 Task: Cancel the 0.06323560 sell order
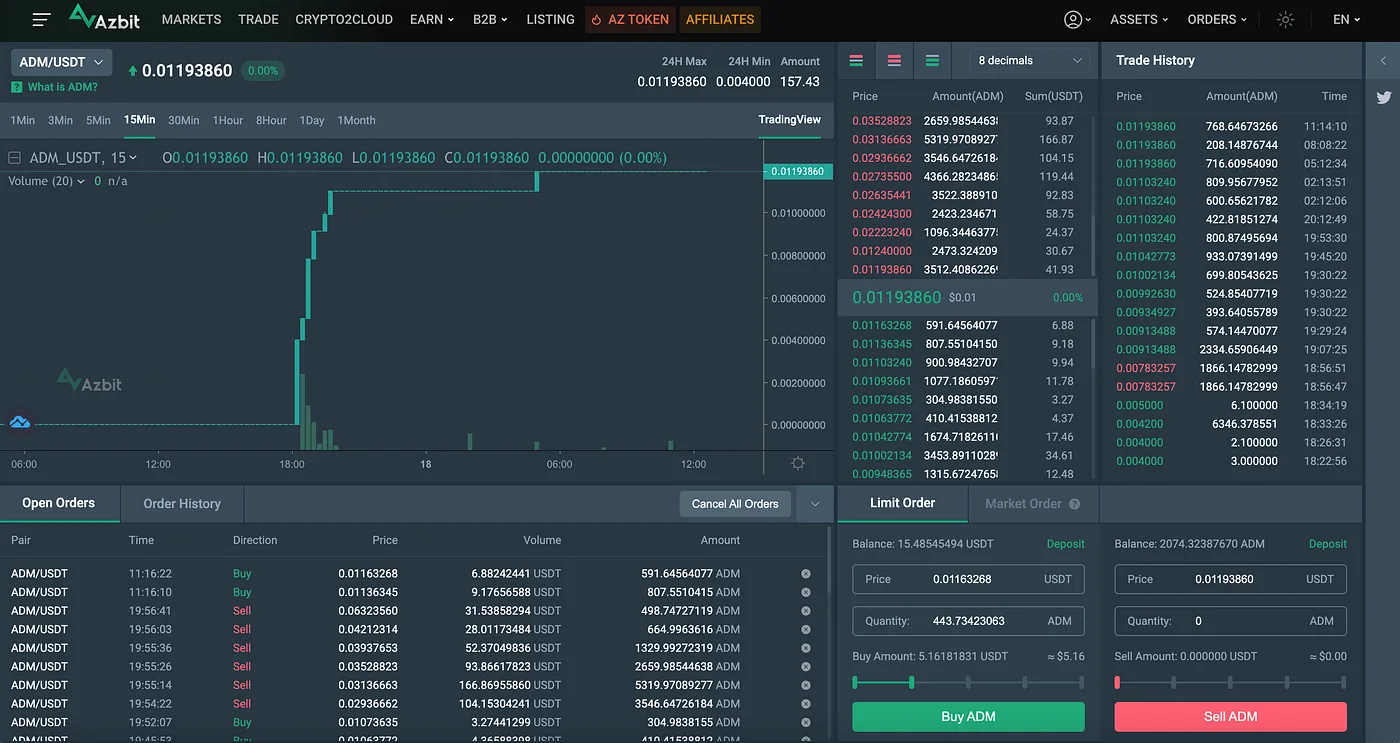click(806, 611)
